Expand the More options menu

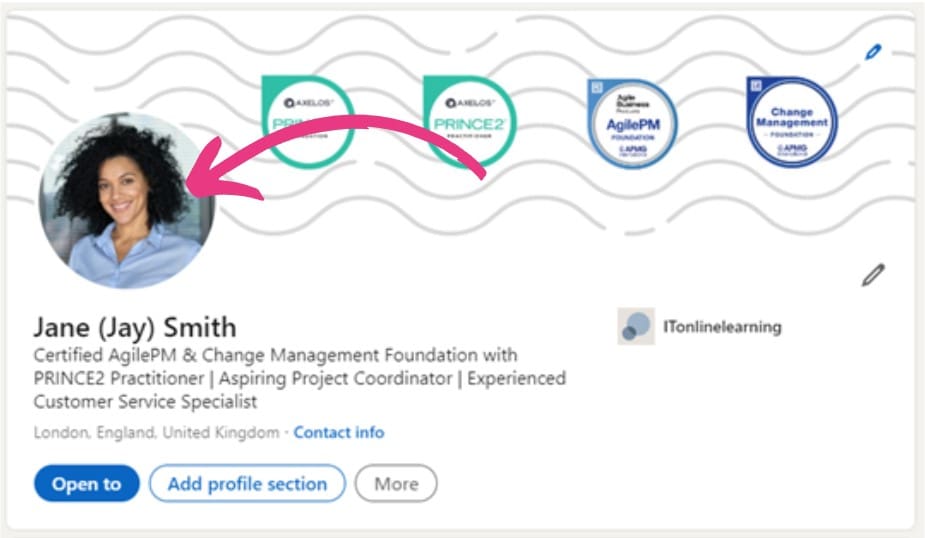pyautogui.click(x=396, y=484)
